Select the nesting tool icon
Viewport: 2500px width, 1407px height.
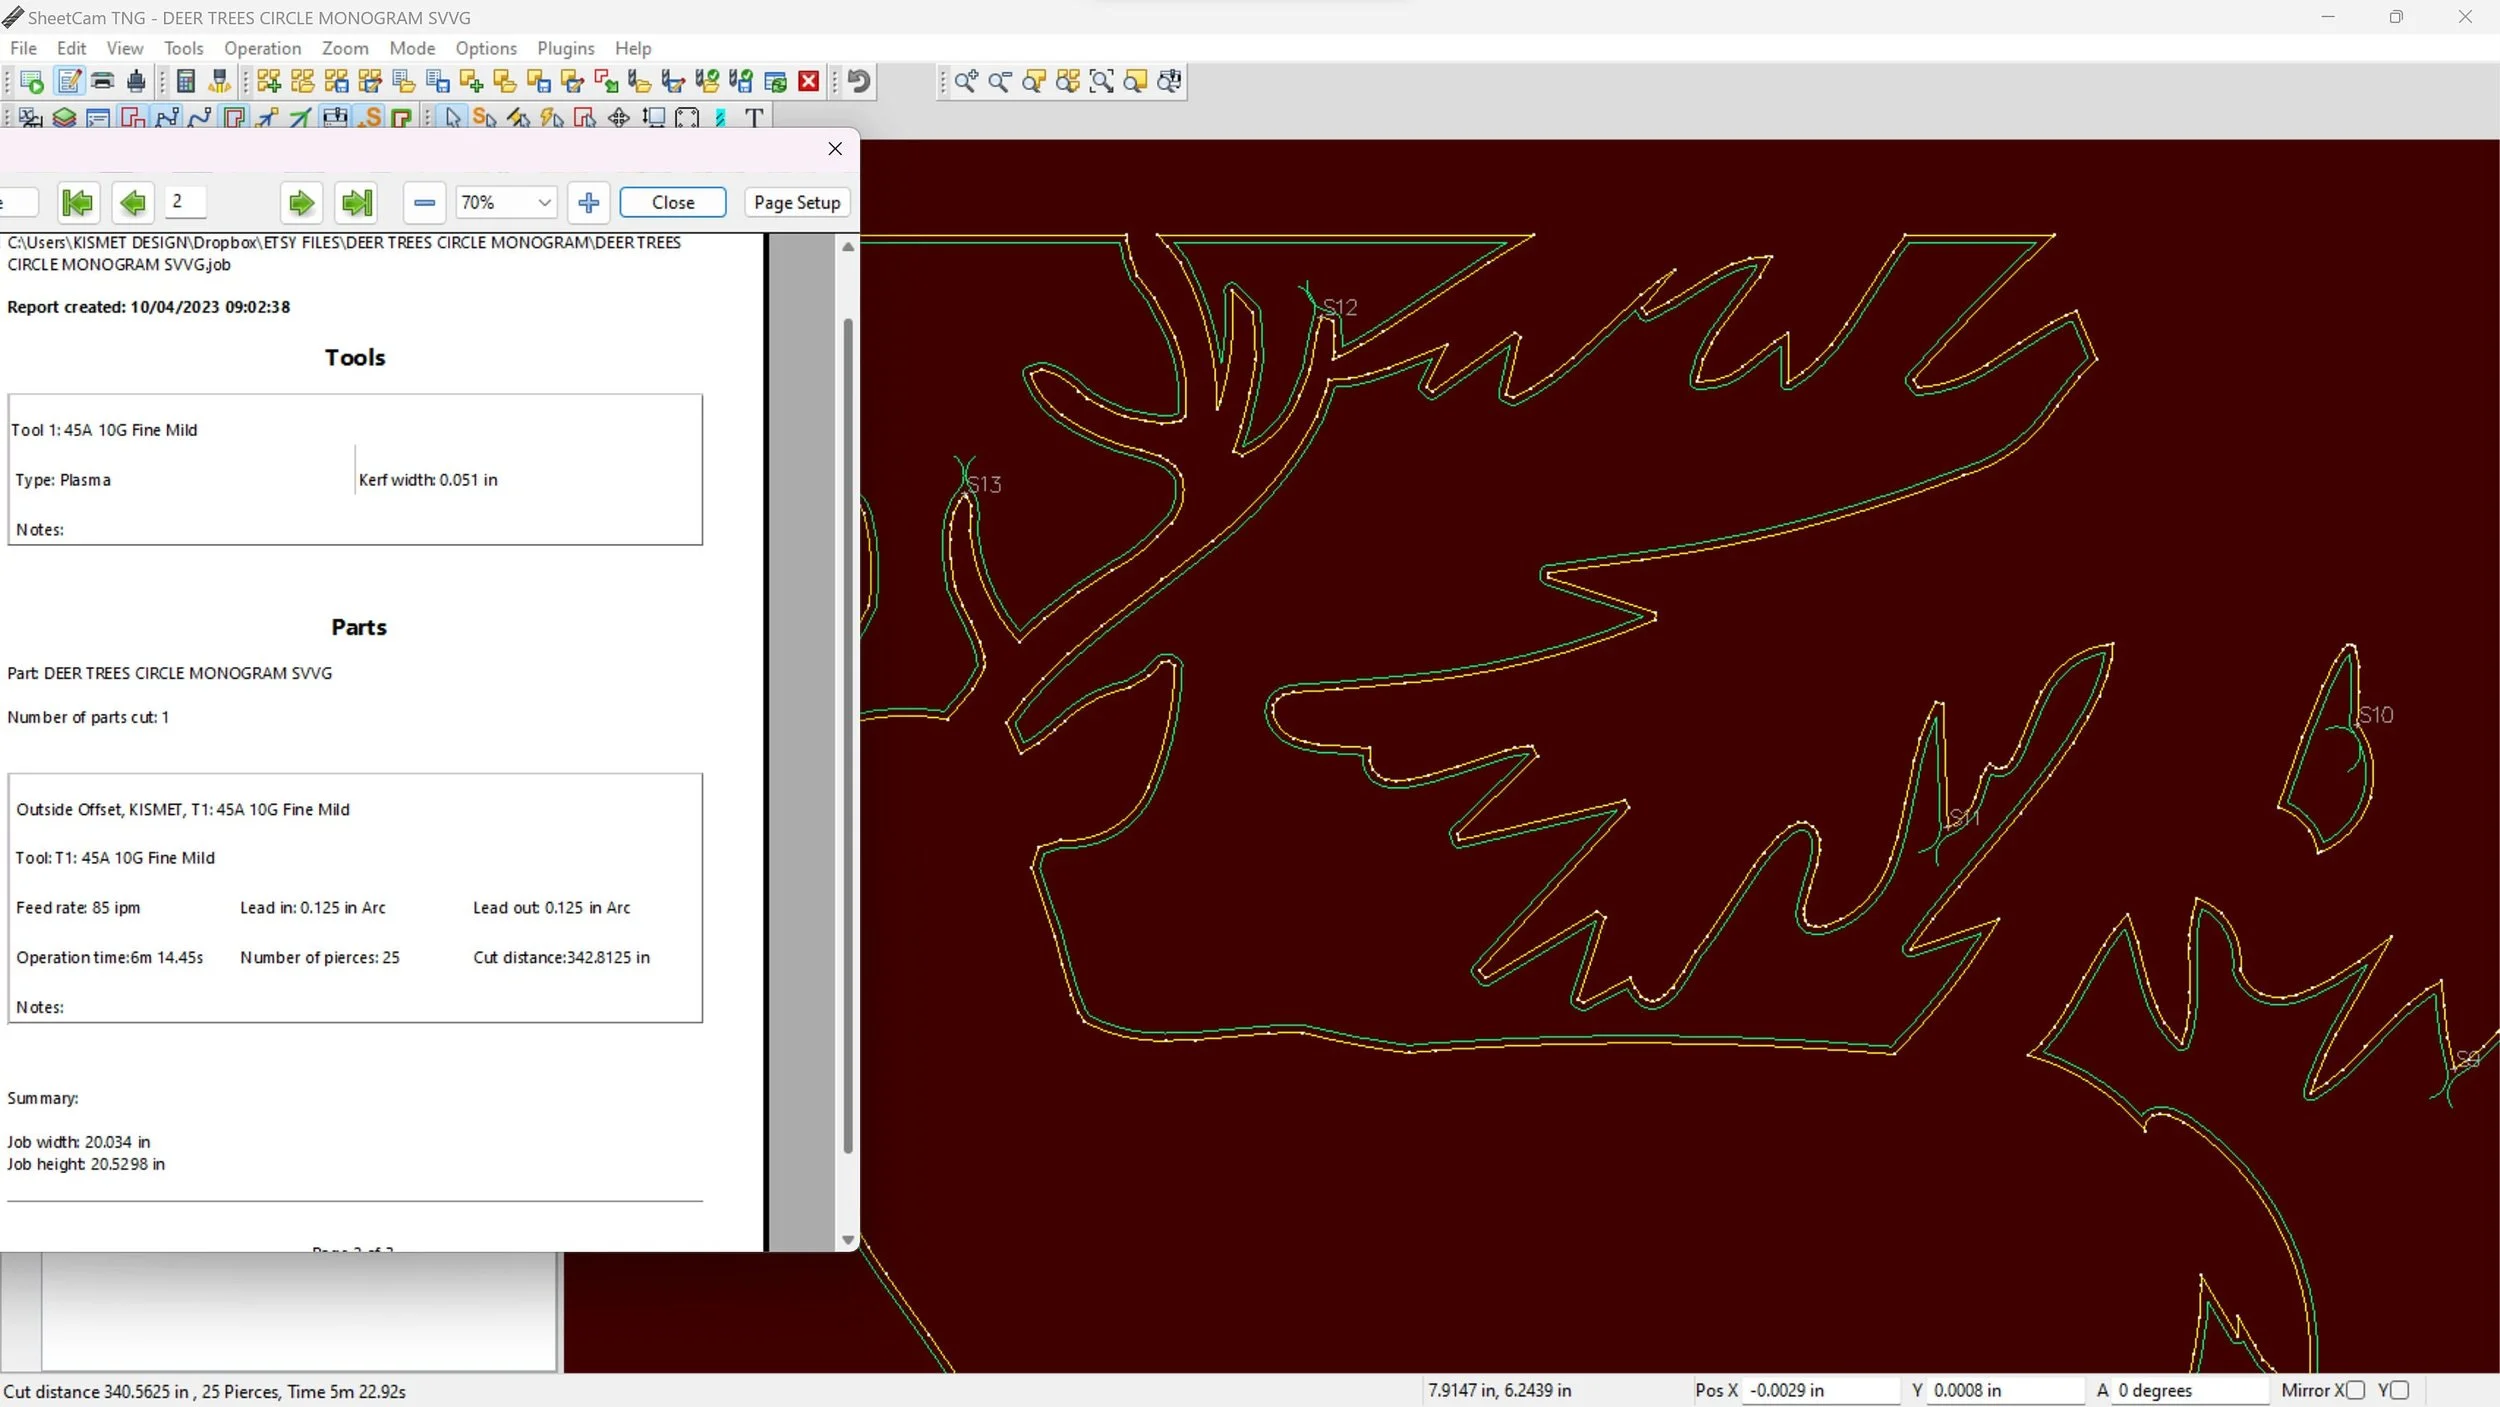[x=687, y=118]
